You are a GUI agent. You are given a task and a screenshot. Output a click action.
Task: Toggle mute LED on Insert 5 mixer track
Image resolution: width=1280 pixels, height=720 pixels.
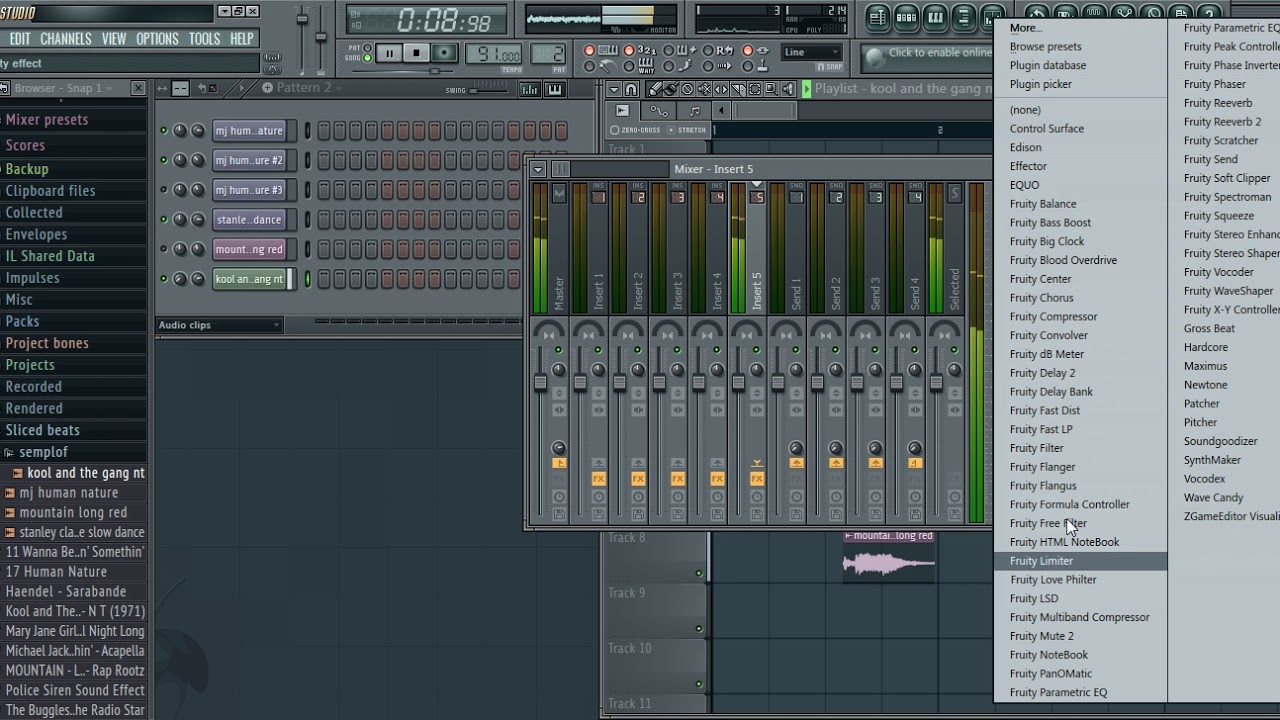coord(757,350)
